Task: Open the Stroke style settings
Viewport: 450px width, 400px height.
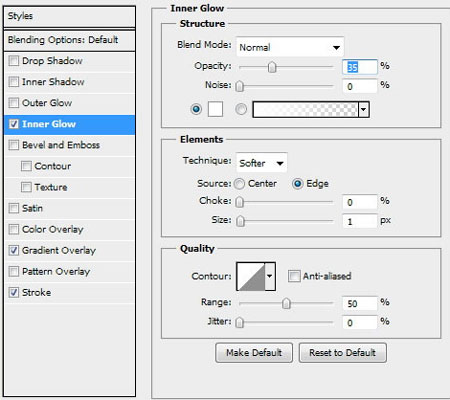Action: [37, 293]
